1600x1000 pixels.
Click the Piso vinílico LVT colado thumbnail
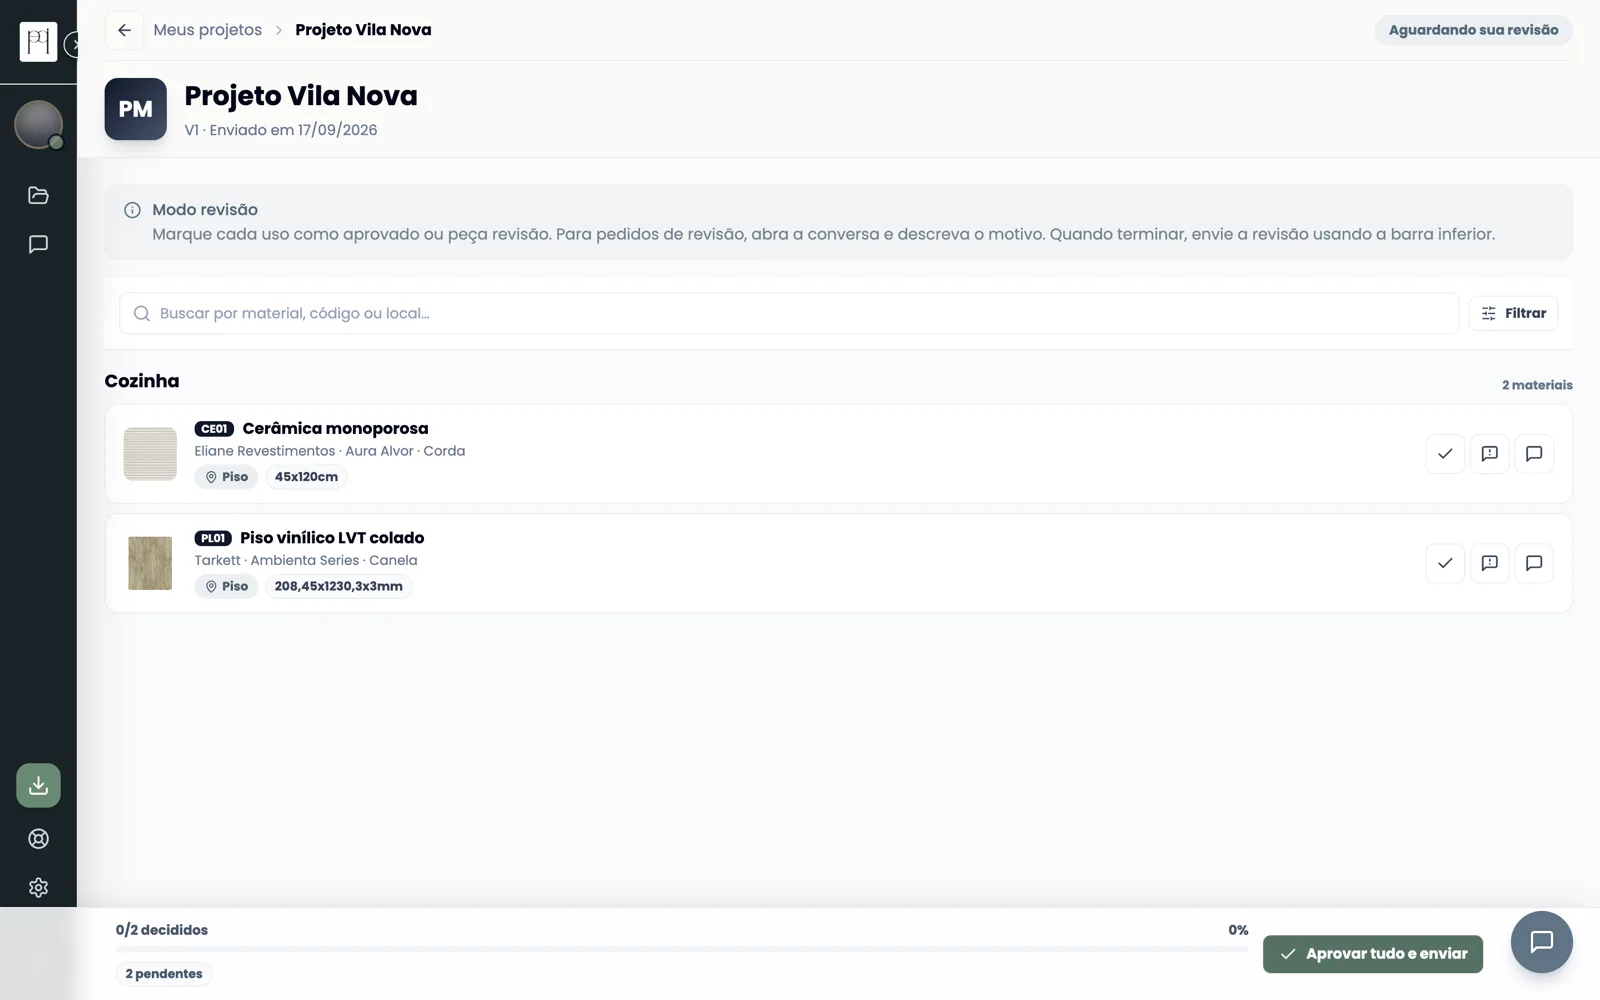[150, 563]
